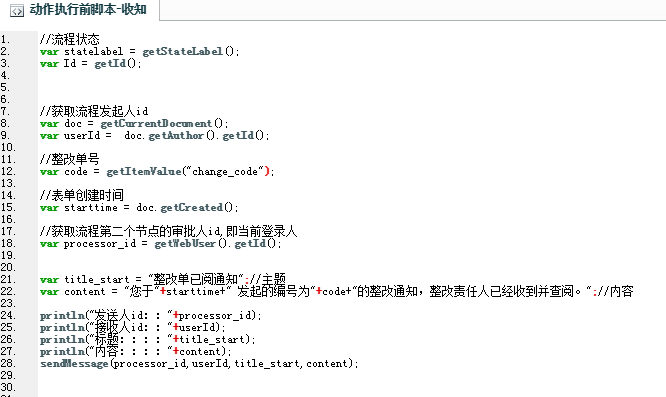
Task: Click the comment //流程状态
Action: click(x=70, y=39)
